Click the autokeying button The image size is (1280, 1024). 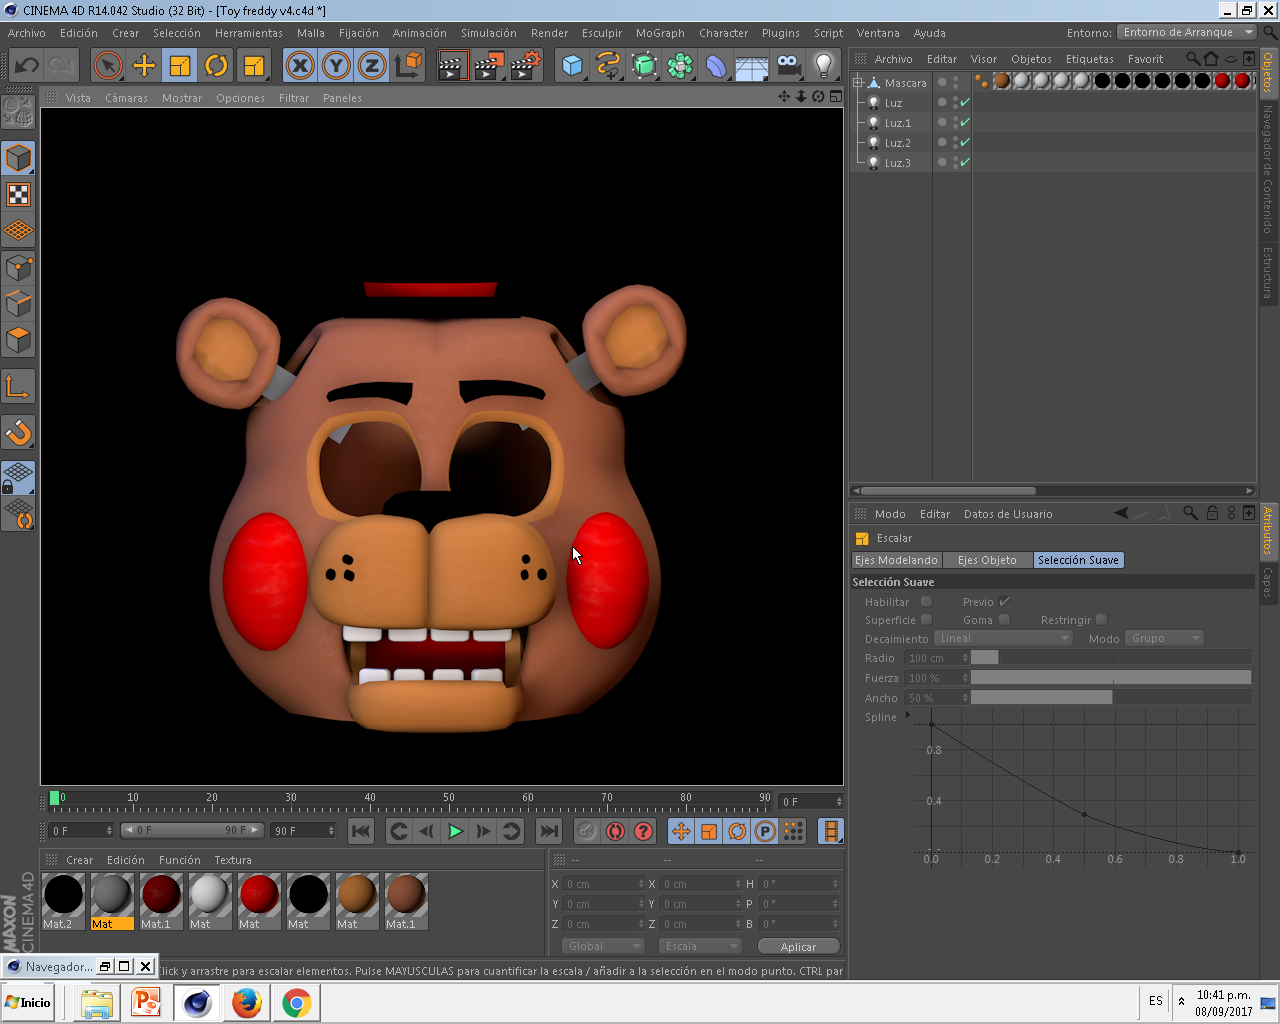pyautogui.click(x=615, y=831)
